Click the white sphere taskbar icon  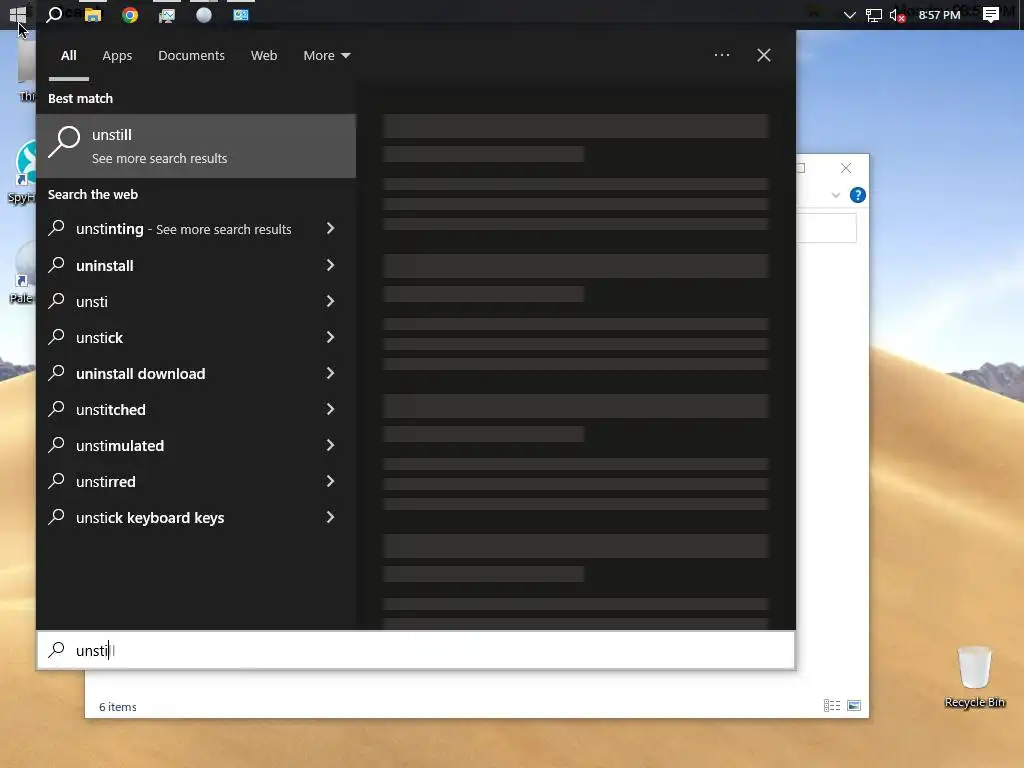point(204,14)
